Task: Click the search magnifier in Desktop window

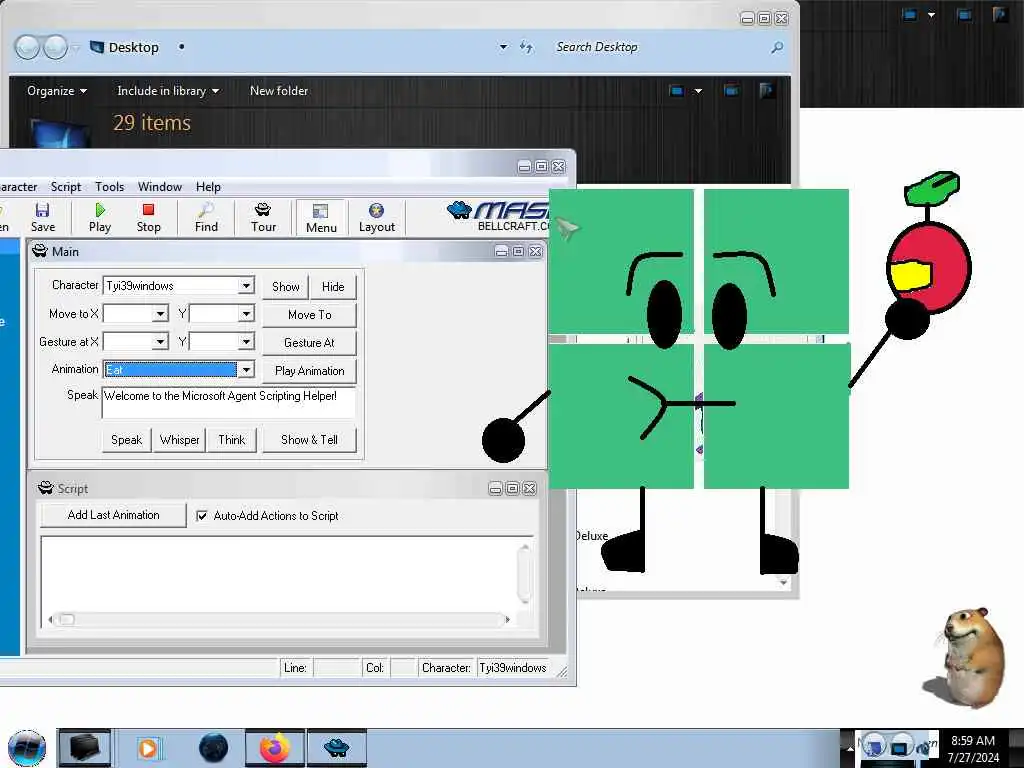Action: [x=776, y=47]
